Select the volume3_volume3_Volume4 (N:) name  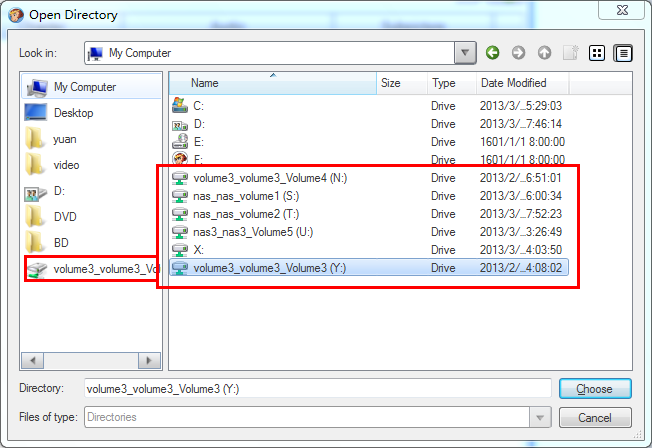coord(270,178)
